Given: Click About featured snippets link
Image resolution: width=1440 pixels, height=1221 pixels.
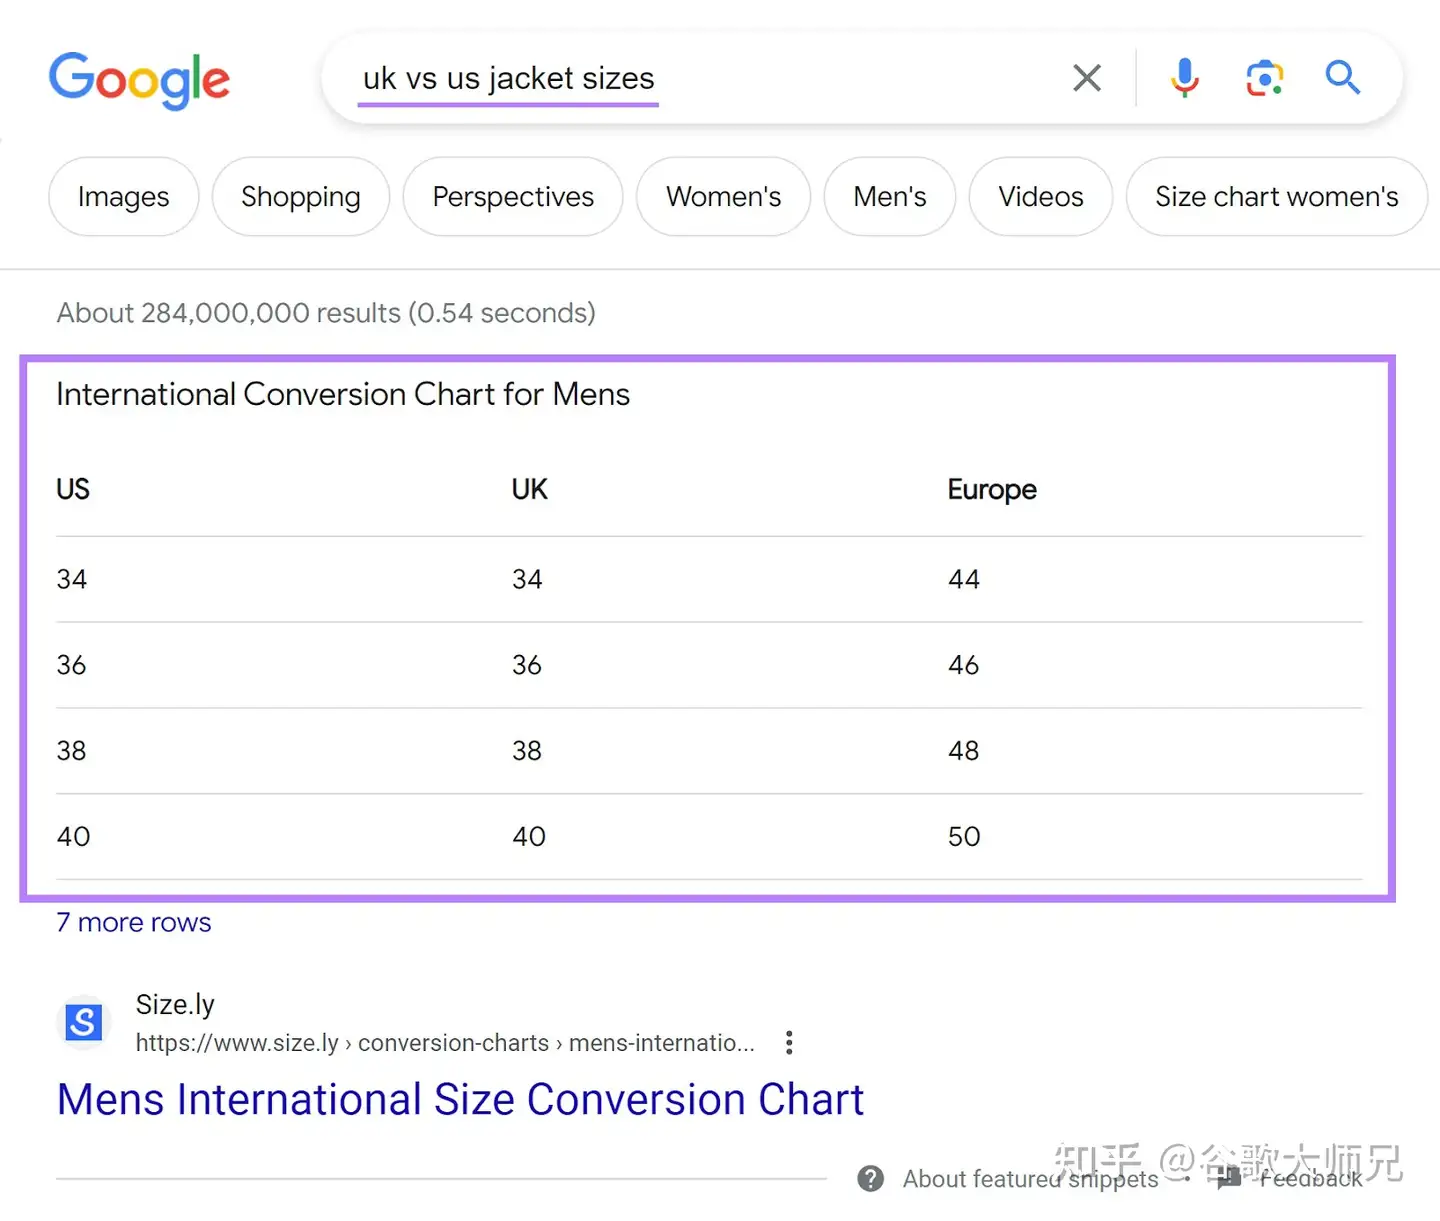Looking at the screenshot, I should point(1030,1179).
